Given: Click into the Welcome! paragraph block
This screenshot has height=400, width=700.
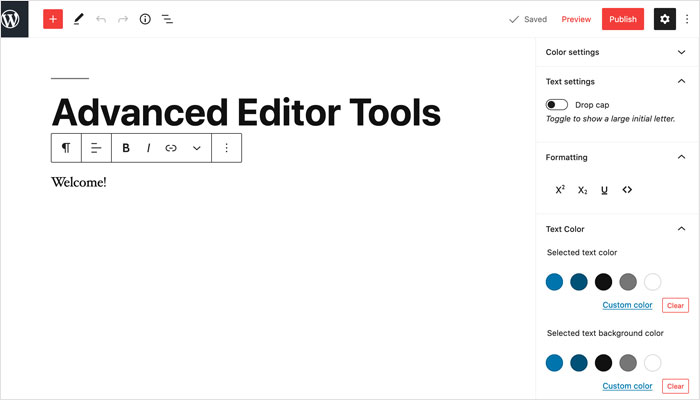Looking at the screenshot, I should pyautogui.click(x=79, y=182).
